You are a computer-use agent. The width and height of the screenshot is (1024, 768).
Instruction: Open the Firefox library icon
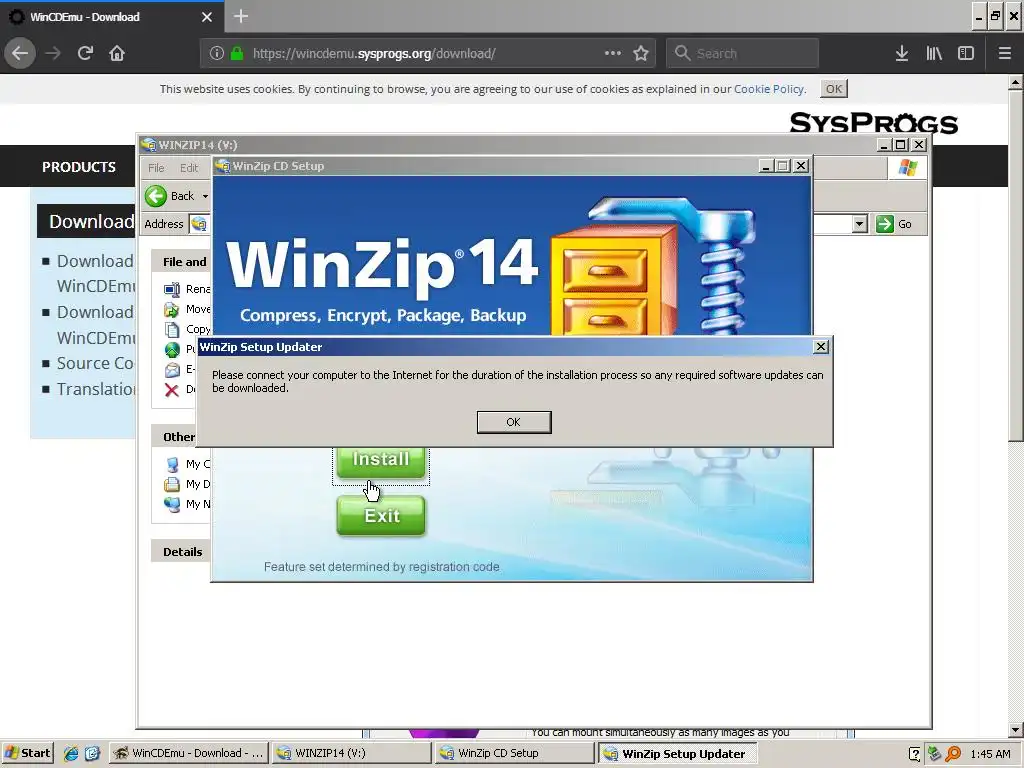934,54
